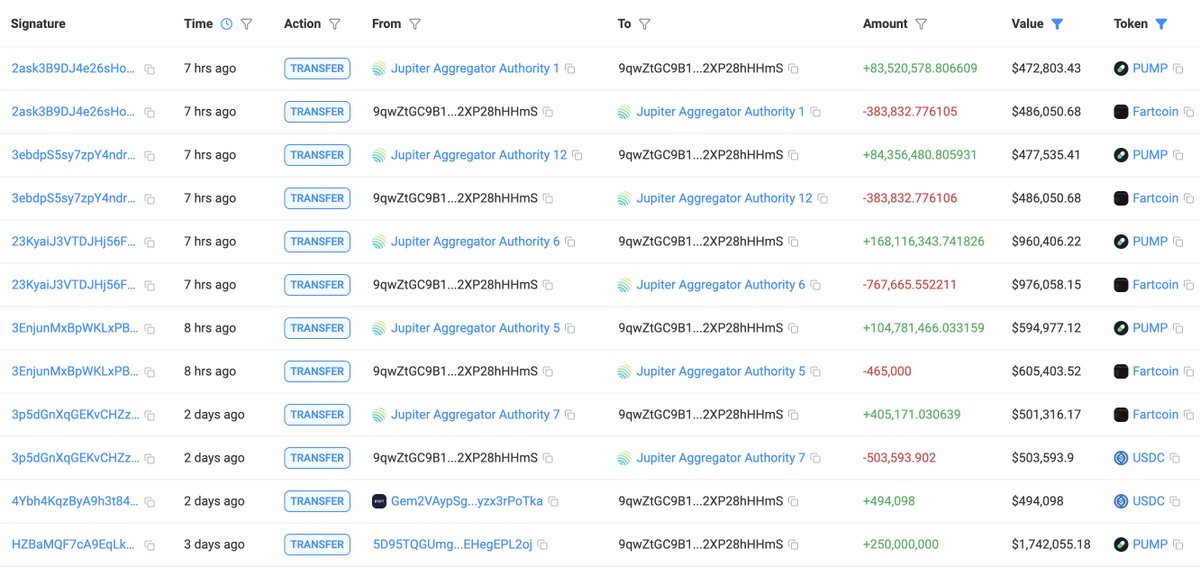The height and width of the screenshot is (568, 1200).
Task: Open the From column filter
Action: [x=415, y=24]
